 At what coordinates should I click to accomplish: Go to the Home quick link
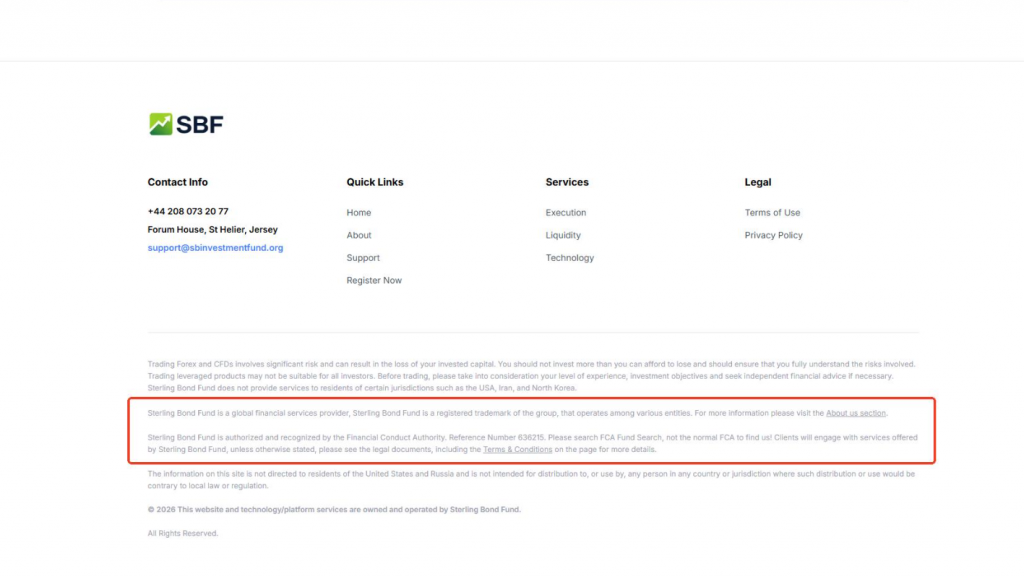point(359,213)
